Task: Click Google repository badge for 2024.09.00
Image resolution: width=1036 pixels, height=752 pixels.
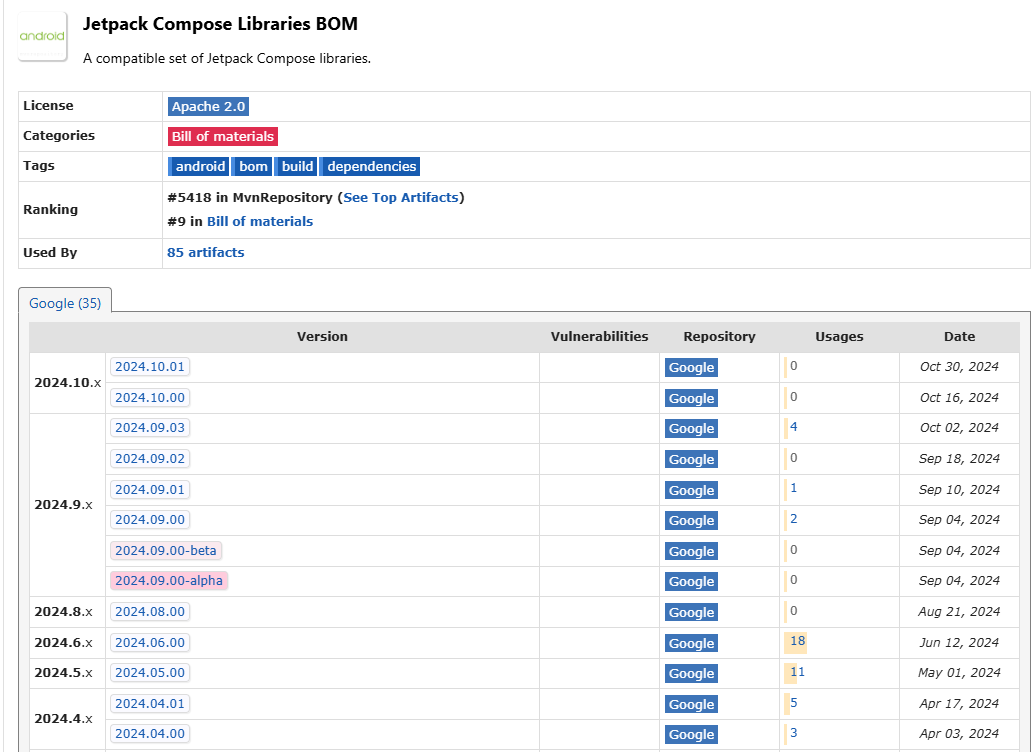Action: (x=691, y=520)
